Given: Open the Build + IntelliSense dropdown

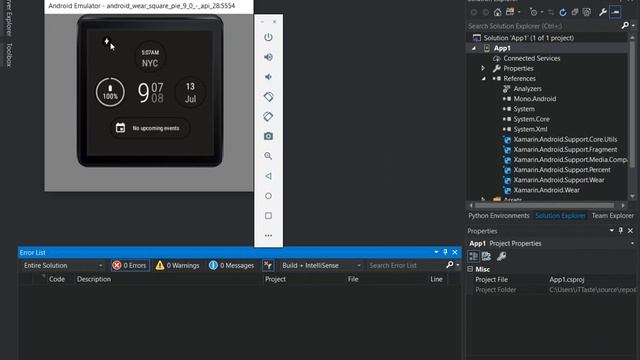Looking at the screenshot, I should pyautogui.click(x=321, y=265).
